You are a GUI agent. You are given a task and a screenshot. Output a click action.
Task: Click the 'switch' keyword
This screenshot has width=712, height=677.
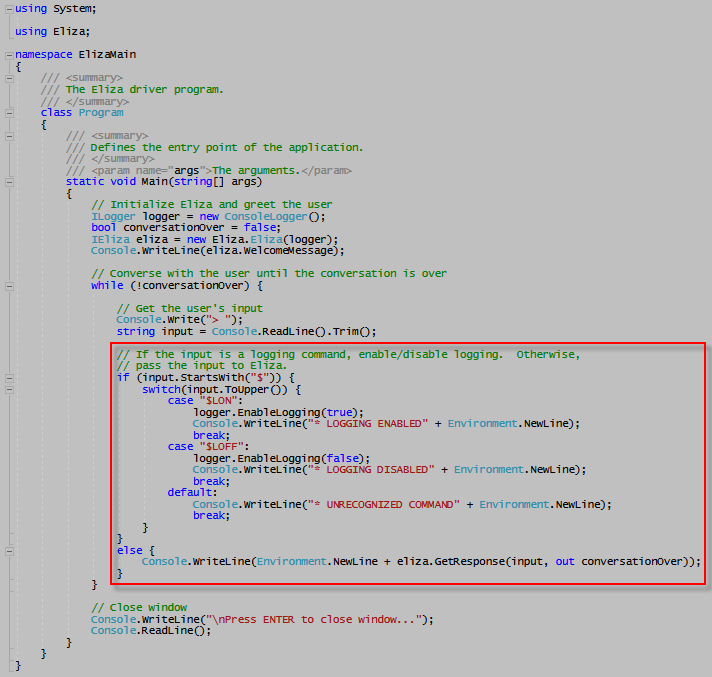tap(161, 390)
